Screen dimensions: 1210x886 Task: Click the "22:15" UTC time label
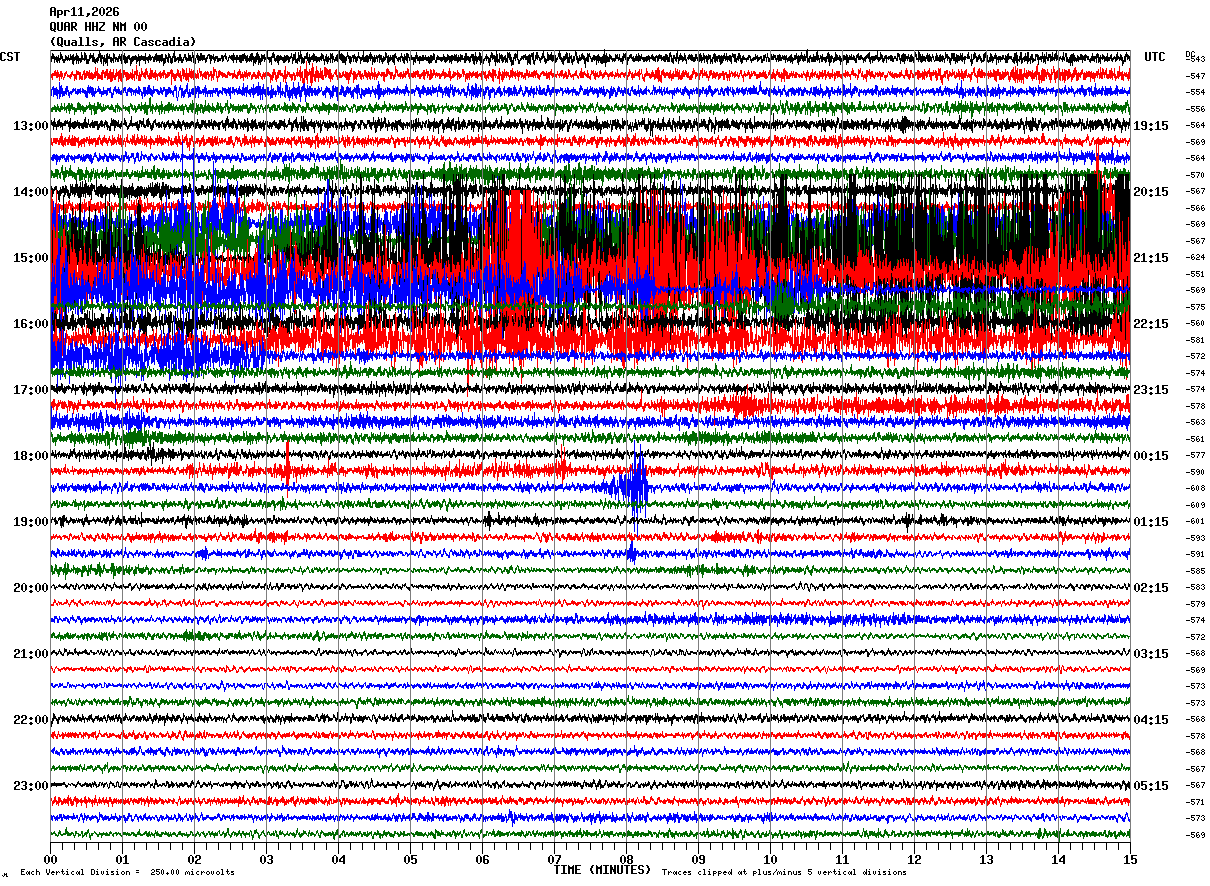tap(1151, 324)
